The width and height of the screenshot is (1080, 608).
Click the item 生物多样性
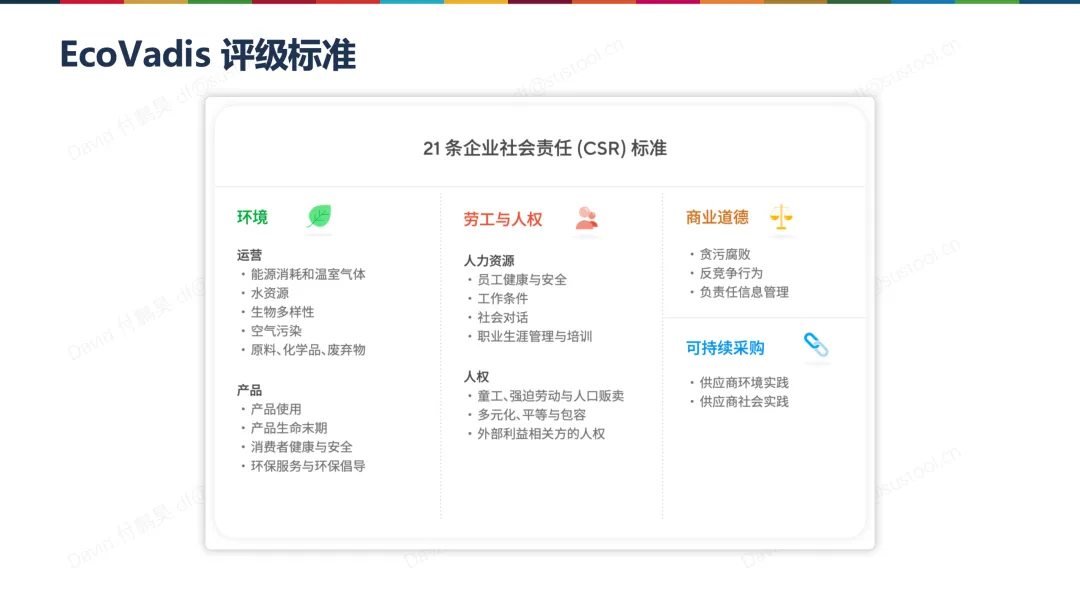pyautogui.click(x=282, y=312)
